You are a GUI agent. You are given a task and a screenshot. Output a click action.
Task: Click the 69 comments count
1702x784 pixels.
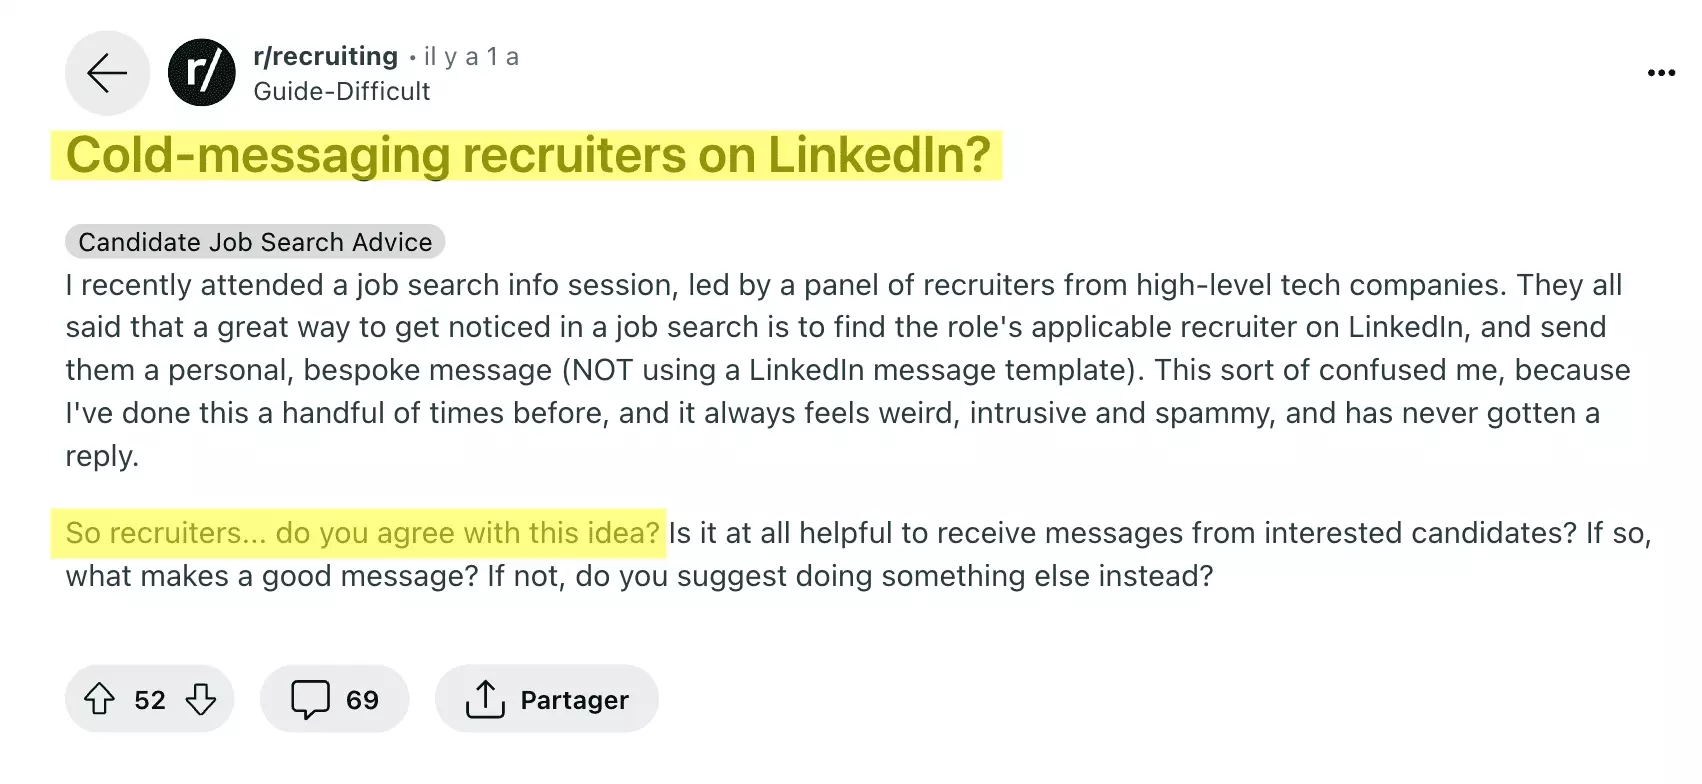tap(362, 700)
